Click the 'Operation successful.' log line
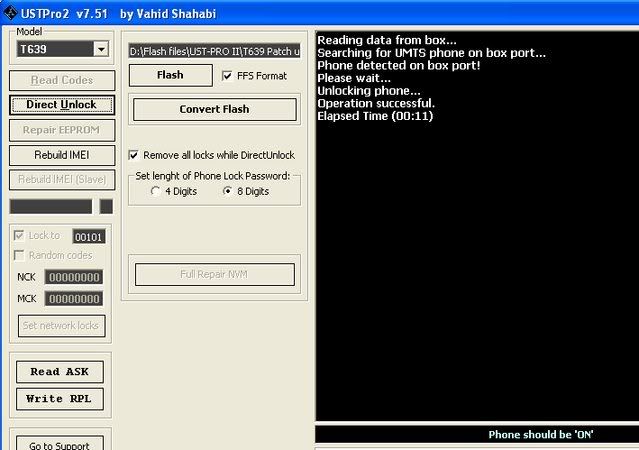The width and height of the screenshot is (639, 450). pos(376,103)
